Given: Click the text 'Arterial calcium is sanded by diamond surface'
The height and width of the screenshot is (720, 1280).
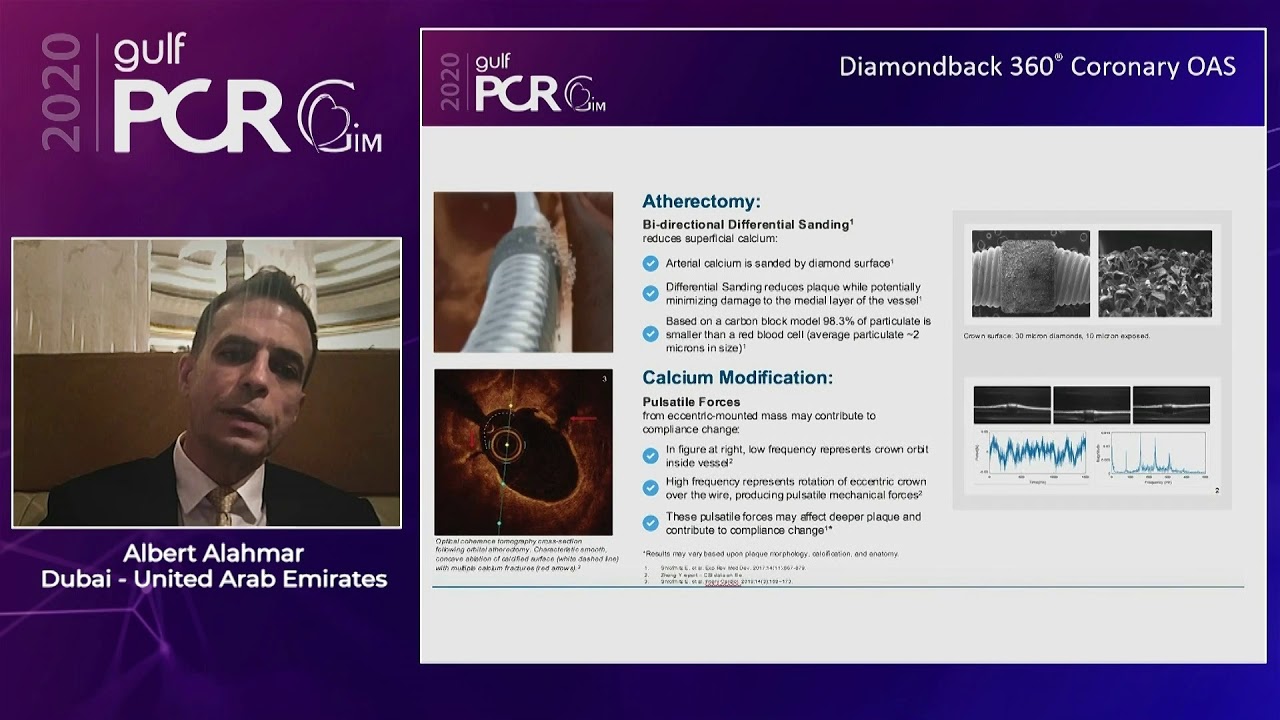Looking at the screenshot, I should click(779, 263).
